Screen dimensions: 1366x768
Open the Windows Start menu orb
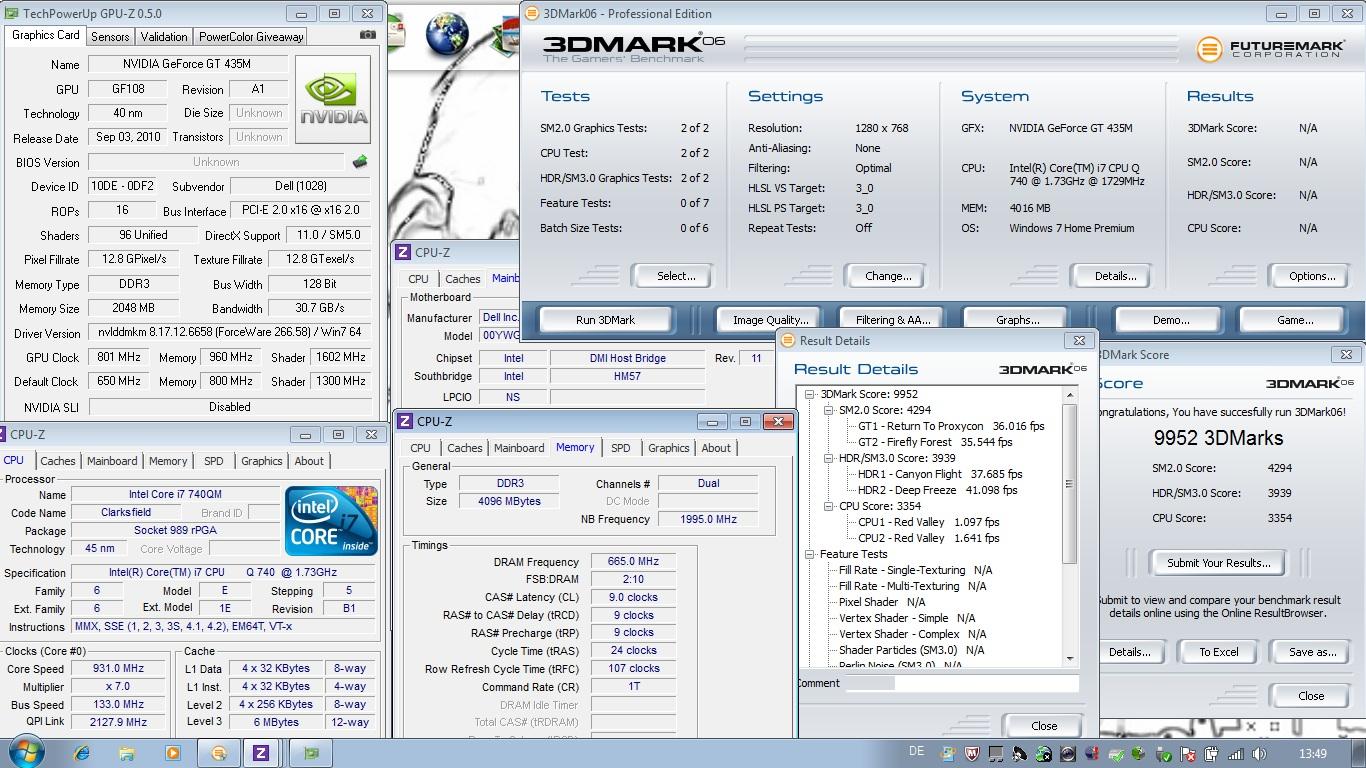[26, 752]
